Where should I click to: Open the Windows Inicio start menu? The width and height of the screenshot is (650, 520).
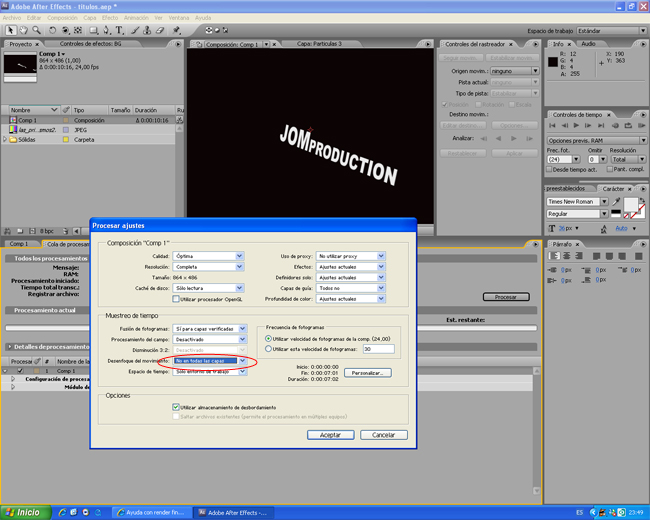(25, 513)
